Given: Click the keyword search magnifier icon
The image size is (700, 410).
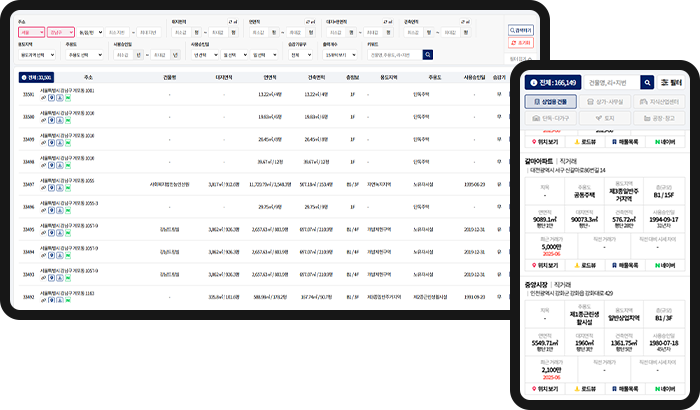Looking at the screenshot, I should point(427,55).
